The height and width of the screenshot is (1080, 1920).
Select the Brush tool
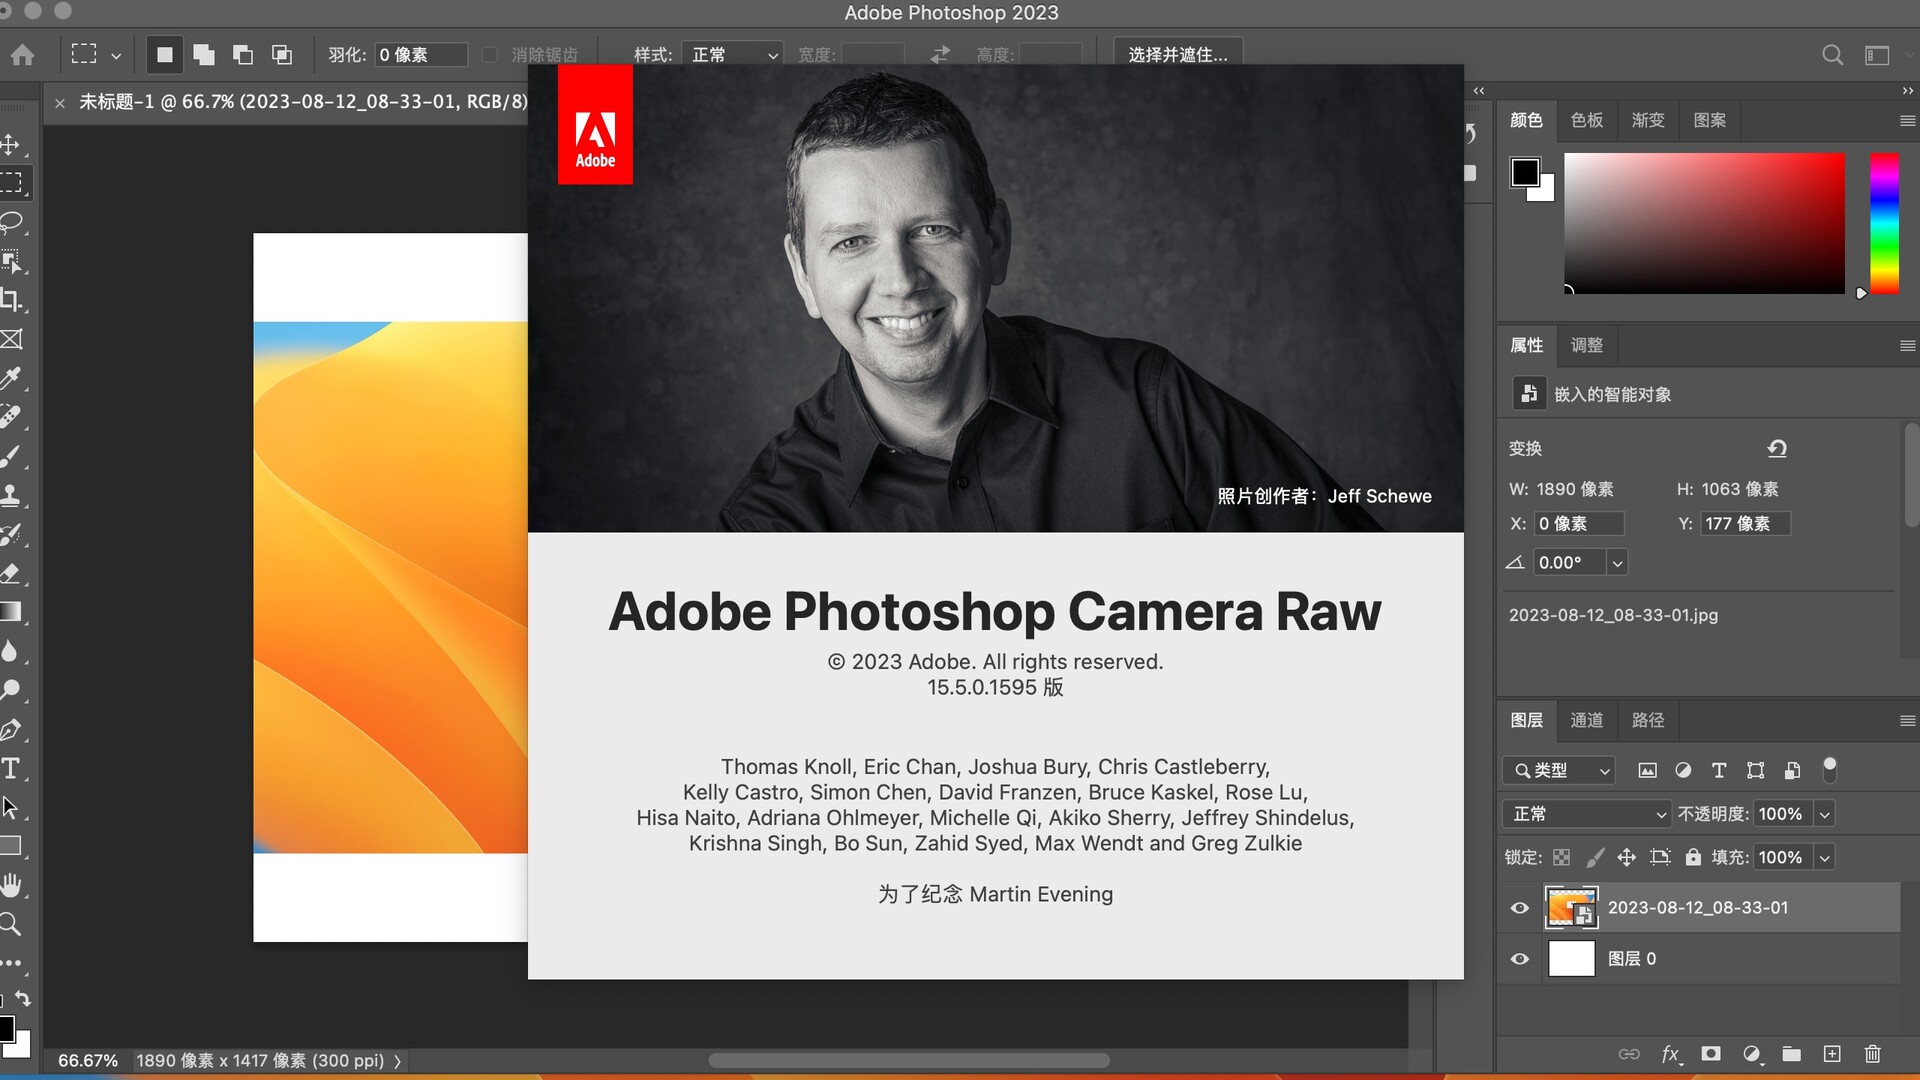pyautogui.click(x=11, y=456)
